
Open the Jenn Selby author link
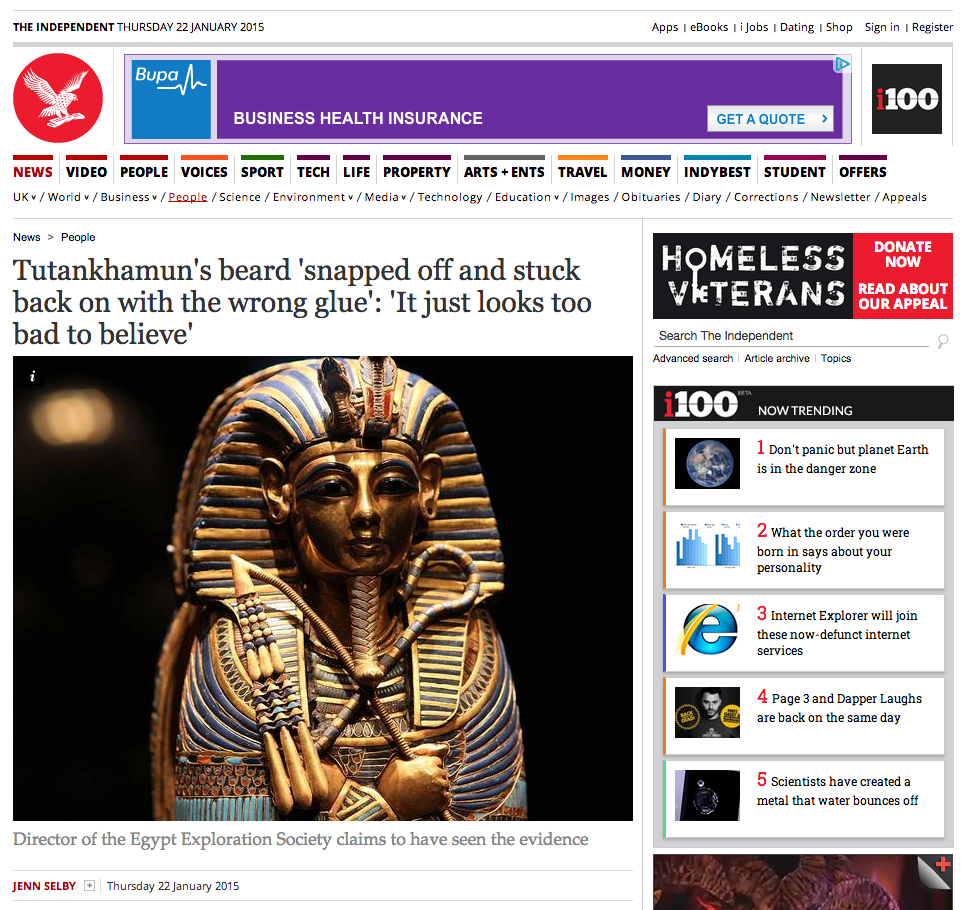44,885
